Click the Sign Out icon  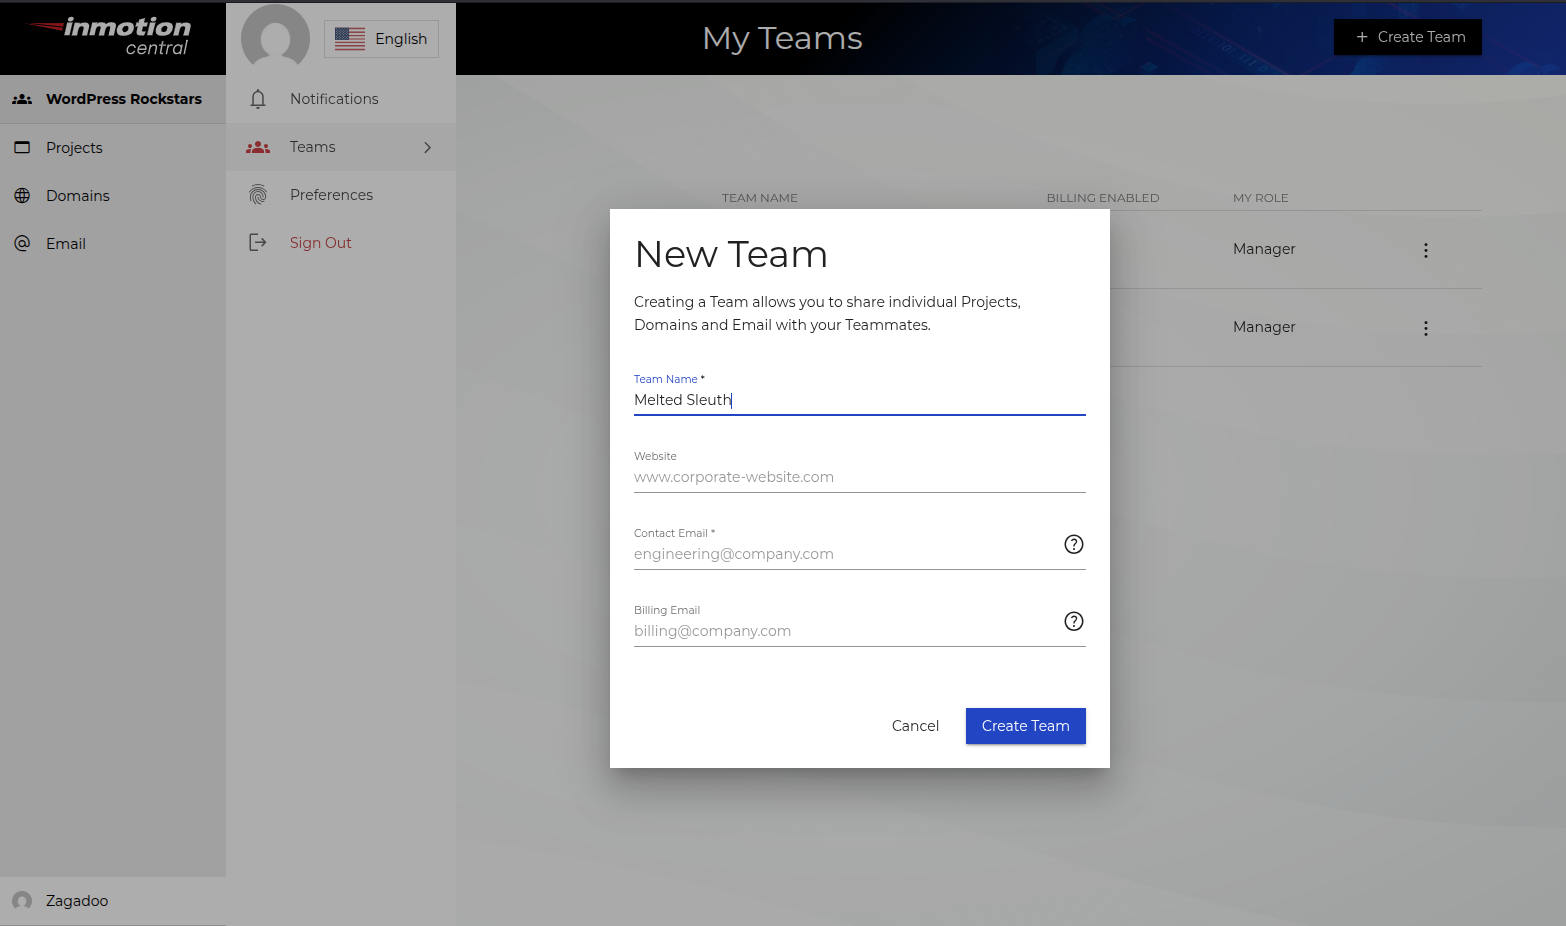coord(257,242)
